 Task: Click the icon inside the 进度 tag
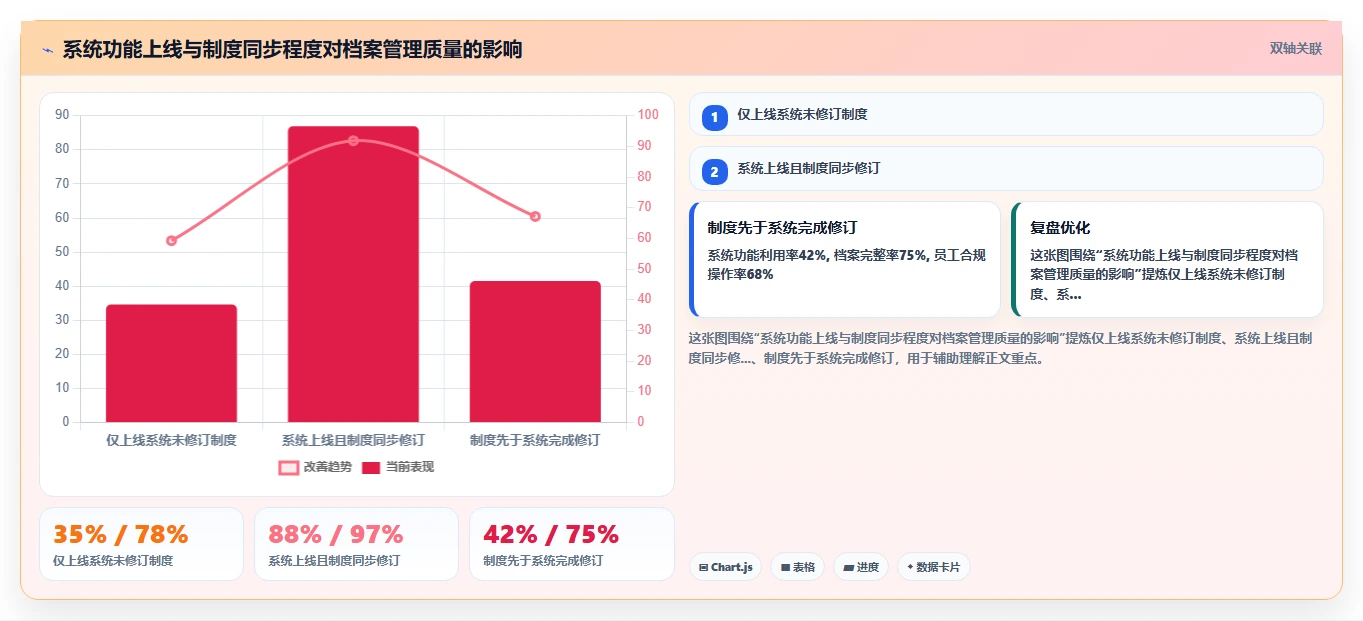[848, 567]
